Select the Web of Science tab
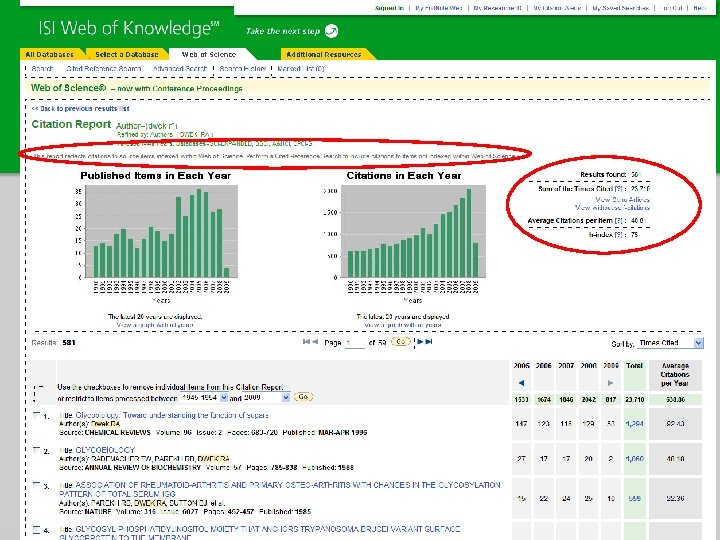The width and height of the screenshot is (720, 540). 209,54
